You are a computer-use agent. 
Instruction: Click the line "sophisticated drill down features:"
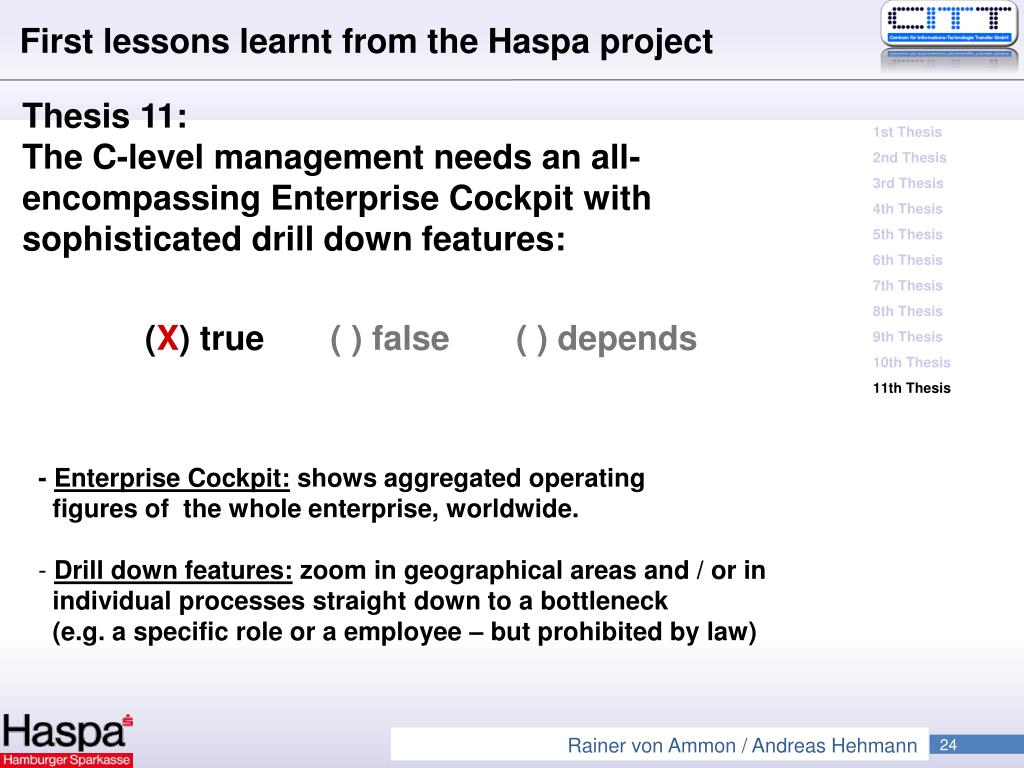coord(294,239)
